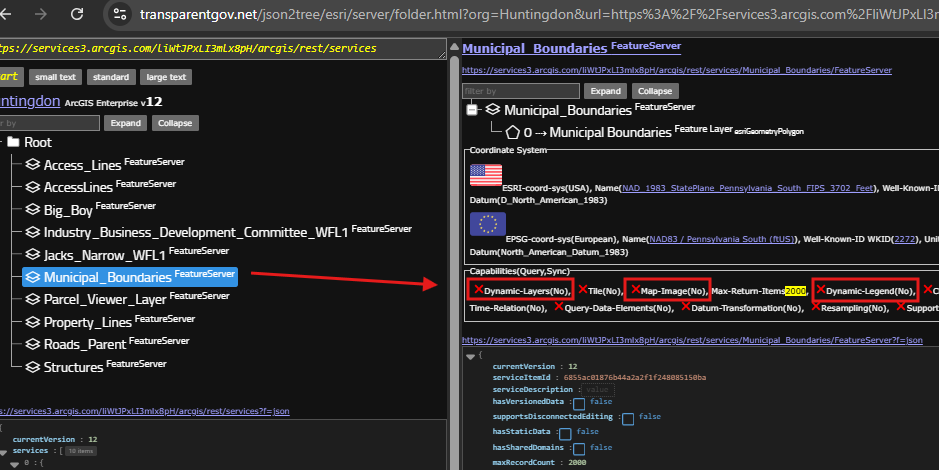Screen dimensions: 939x470
Task: Click Expand button in right panel
Action: 605,91
